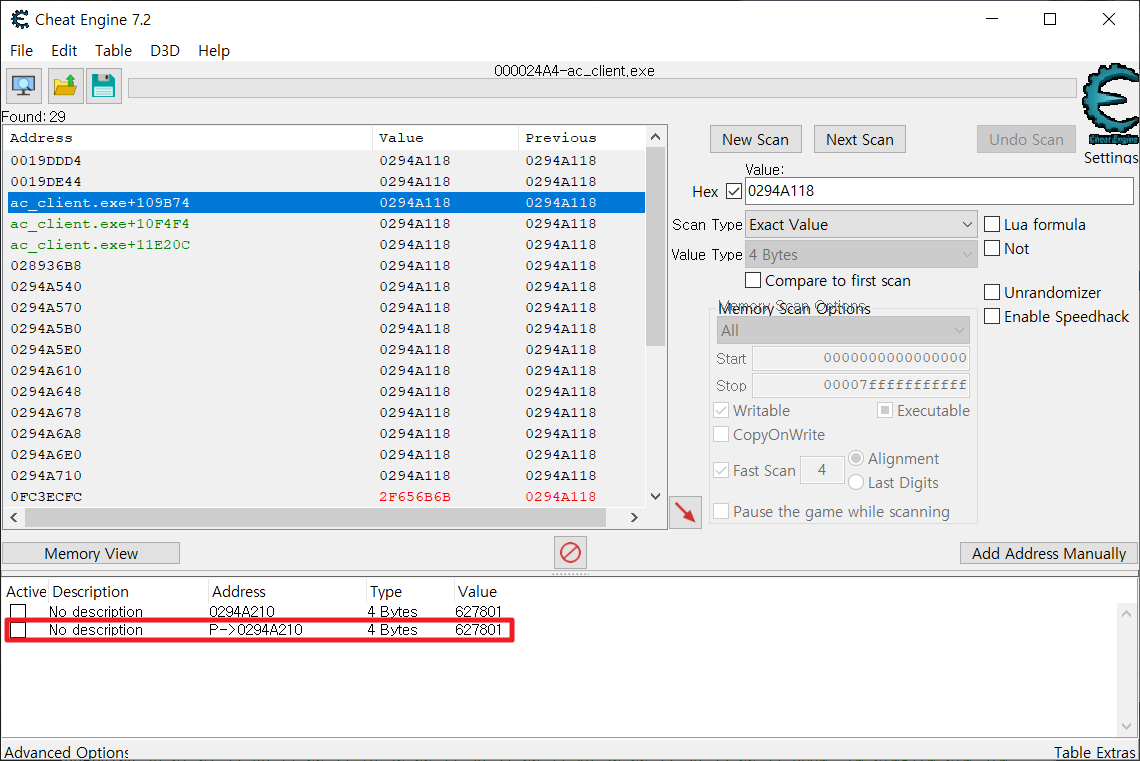The image size is (1140, 761).
Task: Click the Address column header in results
Action: click(189, 137)
